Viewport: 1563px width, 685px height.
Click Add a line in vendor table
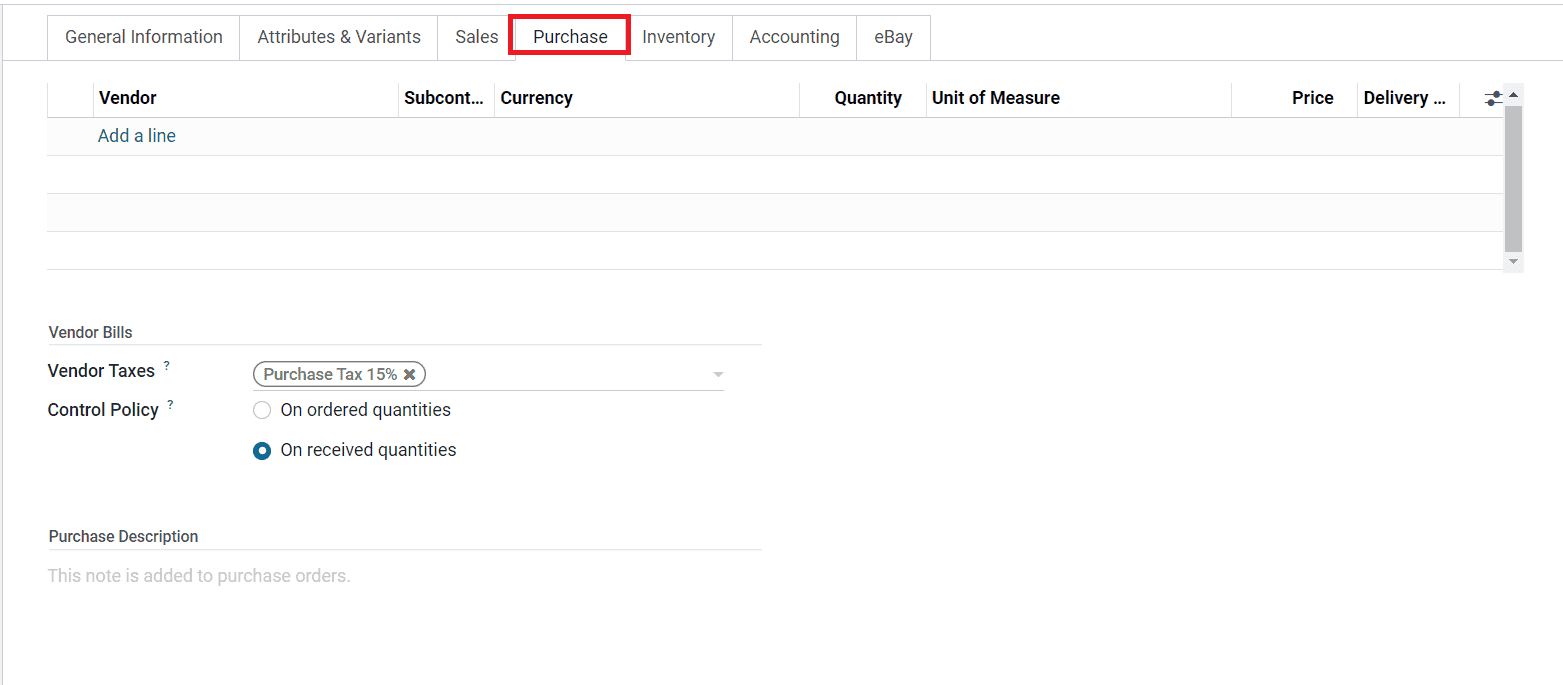click(x=137, y=136)
